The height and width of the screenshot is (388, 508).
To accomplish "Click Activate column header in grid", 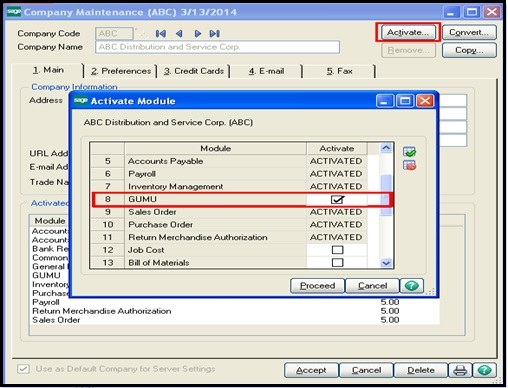I will [337, 148].
